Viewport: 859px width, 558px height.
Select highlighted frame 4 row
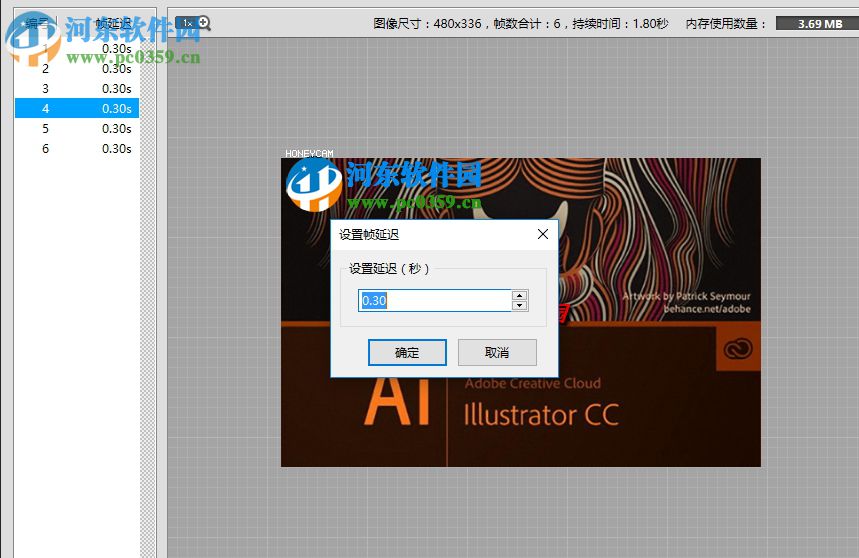pos(77,108)
